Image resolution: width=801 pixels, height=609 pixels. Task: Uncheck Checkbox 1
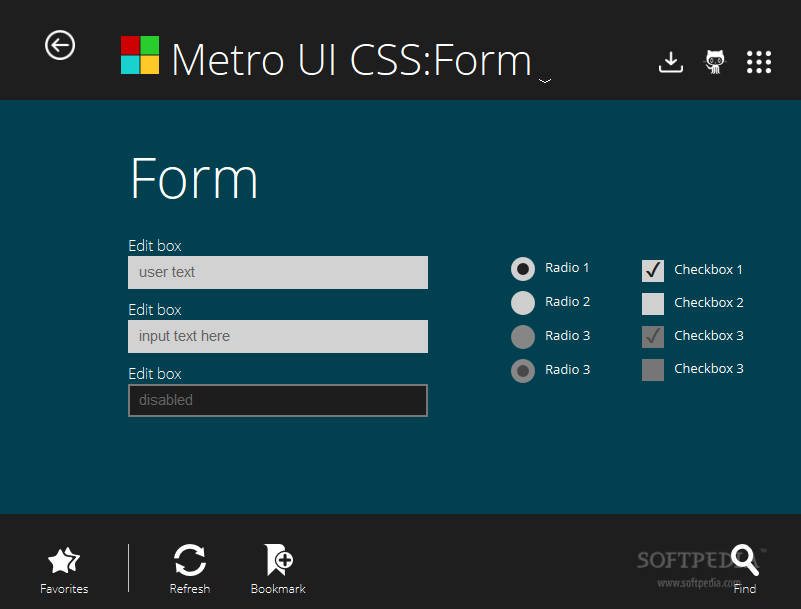point(652,269)
